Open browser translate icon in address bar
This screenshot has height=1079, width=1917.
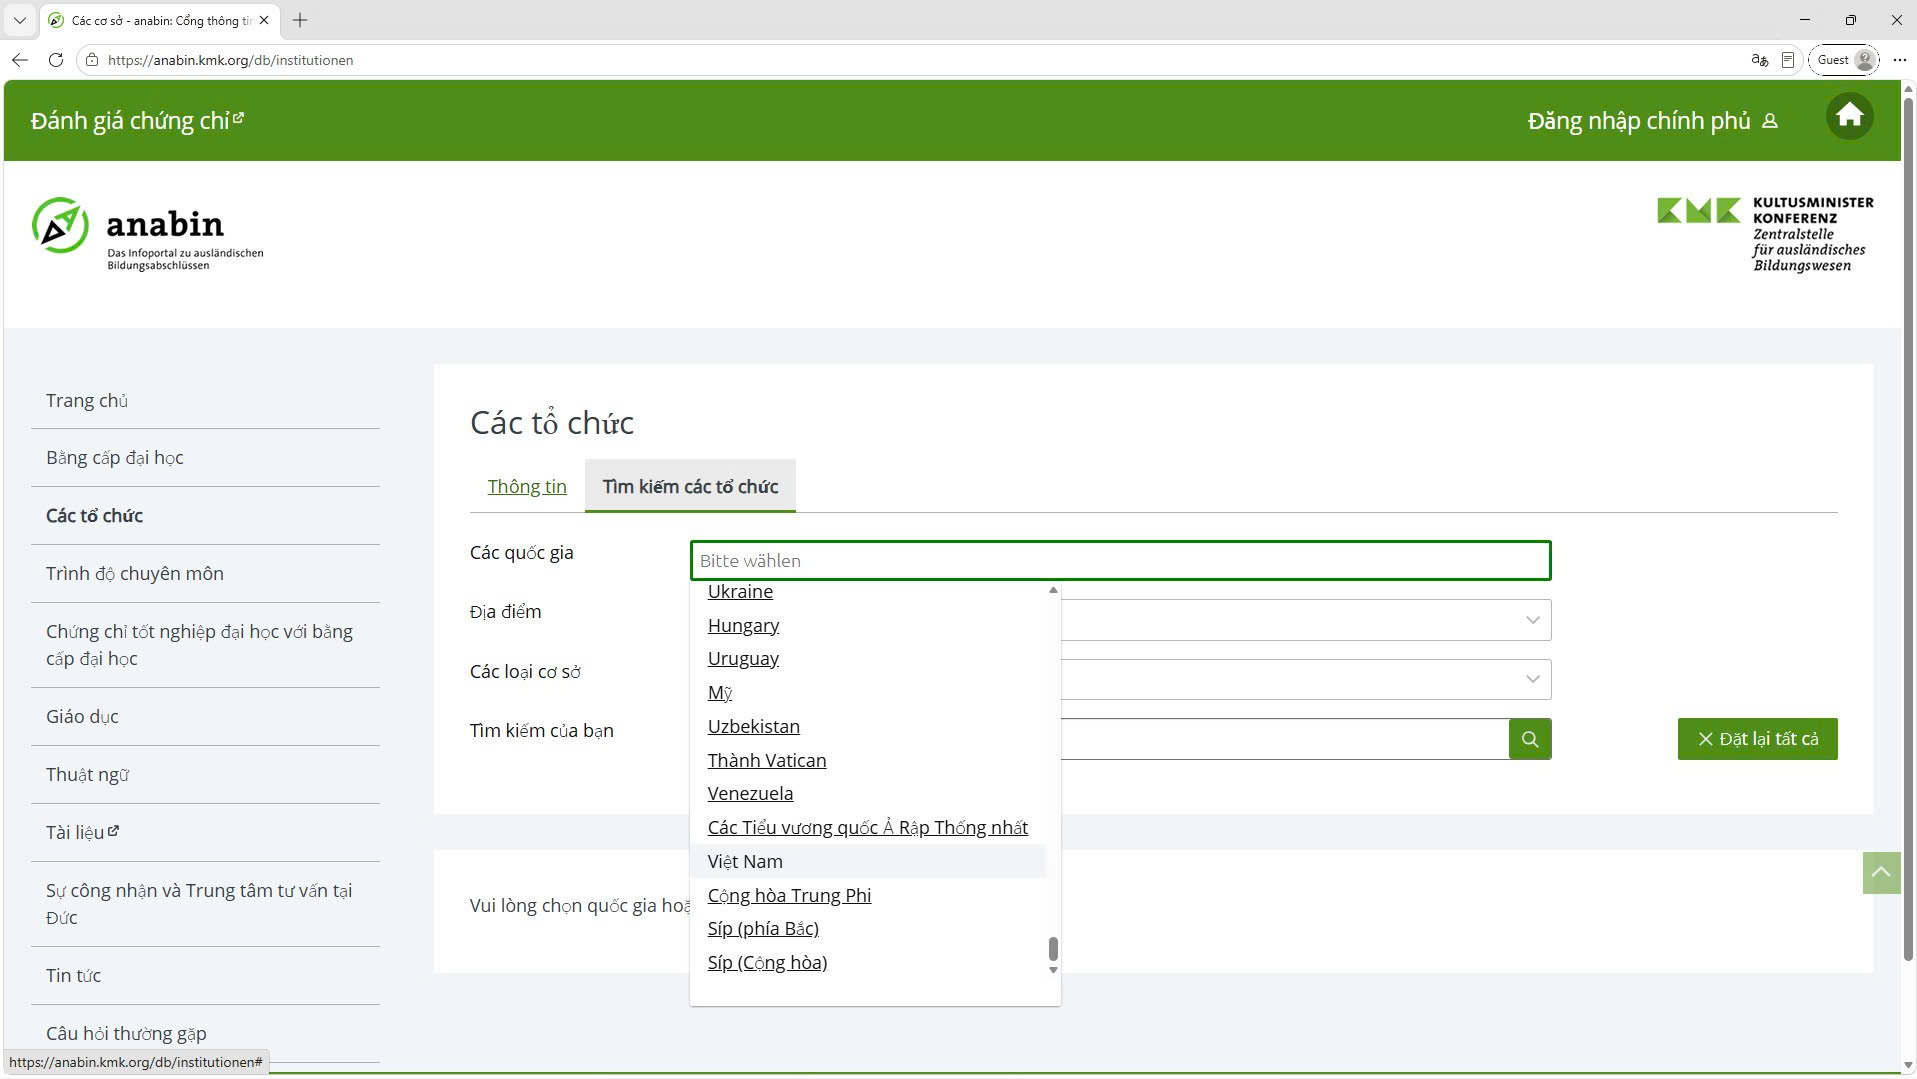pos(1759,60)
